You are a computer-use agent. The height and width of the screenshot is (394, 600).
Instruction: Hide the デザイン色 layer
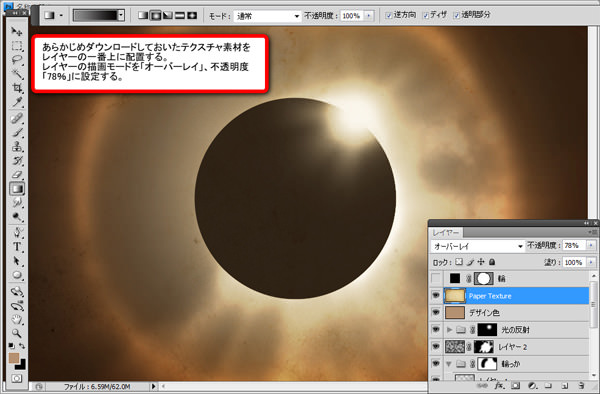point(436,312)
